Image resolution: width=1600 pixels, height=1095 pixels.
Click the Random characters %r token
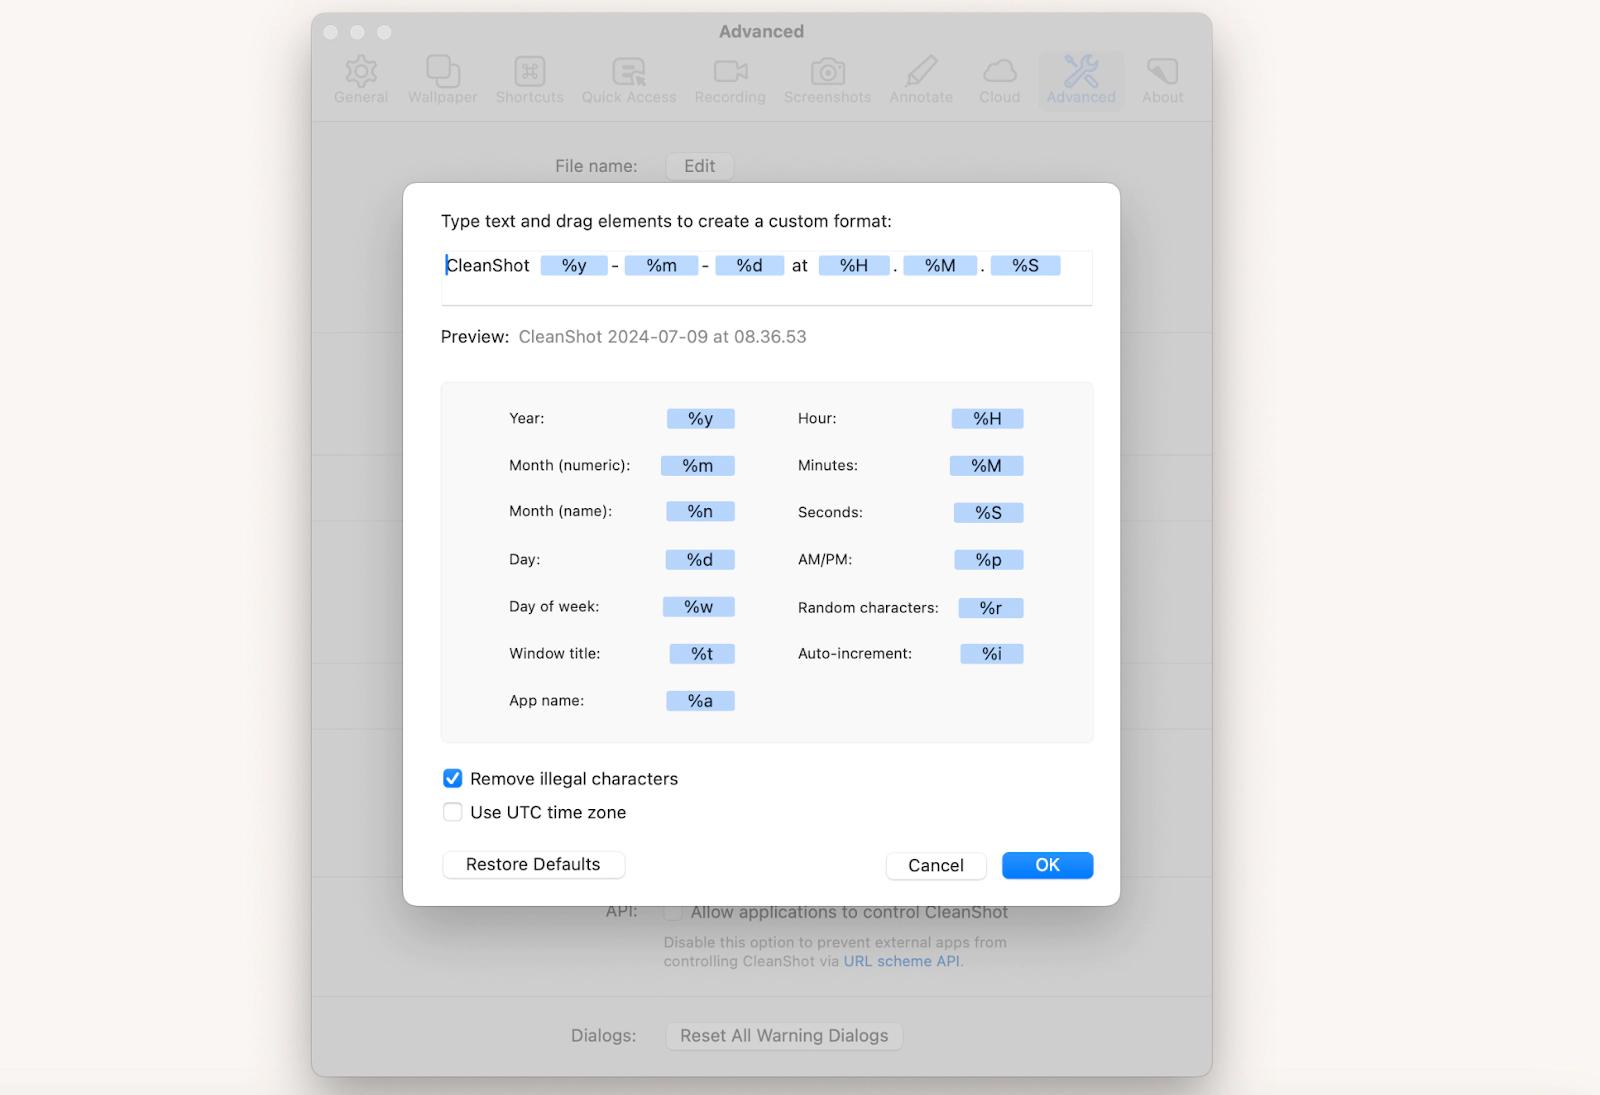(990, 608)
